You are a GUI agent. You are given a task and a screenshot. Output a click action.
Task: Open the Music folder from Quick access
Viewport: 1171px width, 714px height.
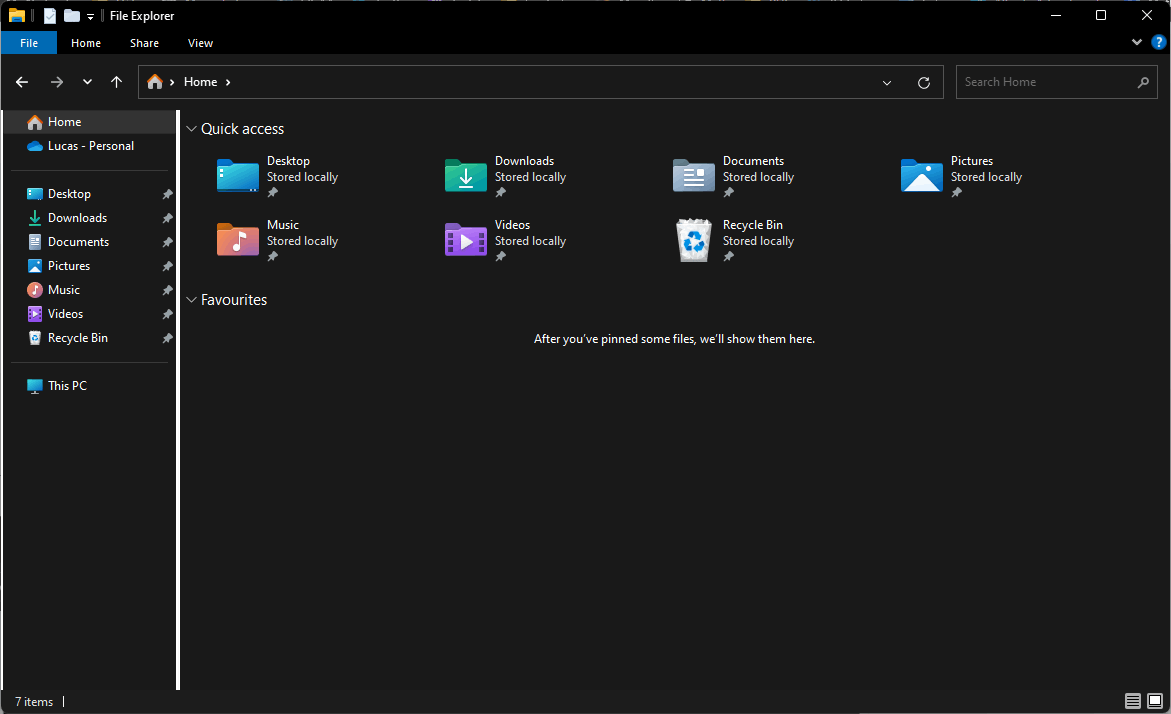[237, 239]
